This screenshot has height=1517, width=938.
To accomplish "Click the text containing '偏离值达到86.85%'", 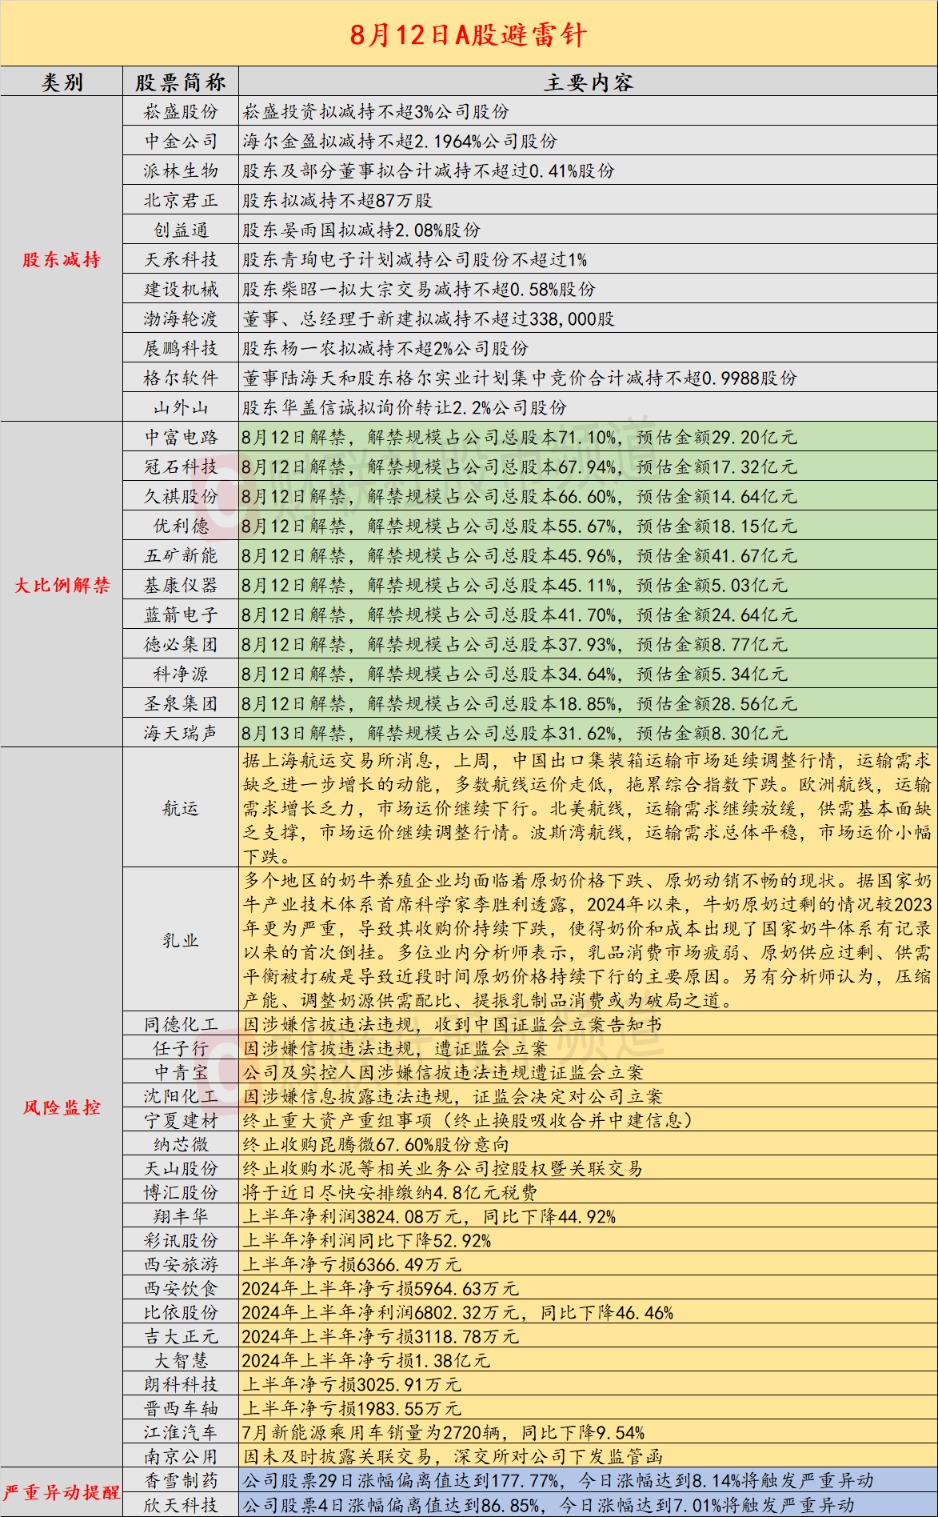I will point(548,1504).
